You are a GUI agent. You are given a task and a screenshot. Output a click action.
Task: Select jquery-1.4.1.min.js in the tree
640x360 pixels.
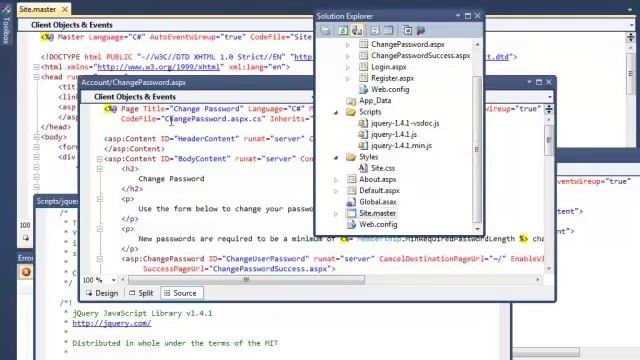point(401,145)
